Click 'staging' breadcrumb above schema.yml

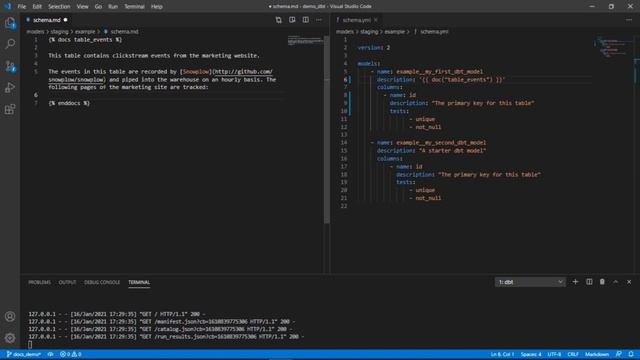(369, 32)
